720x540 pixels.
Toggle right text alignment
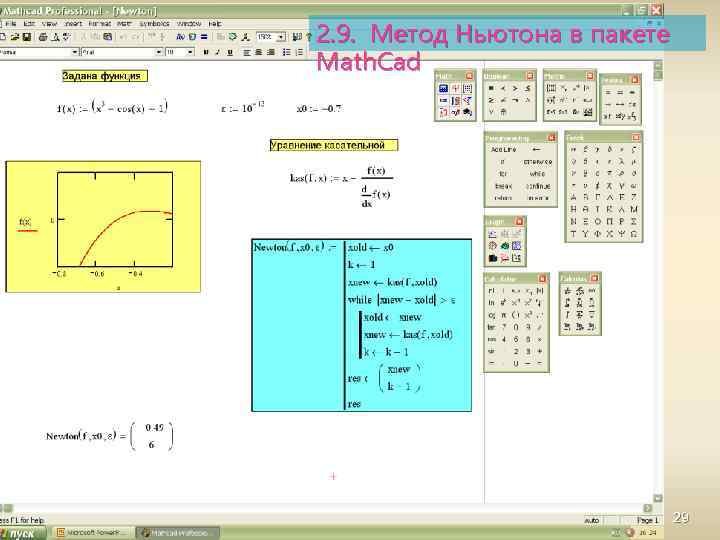271,52
